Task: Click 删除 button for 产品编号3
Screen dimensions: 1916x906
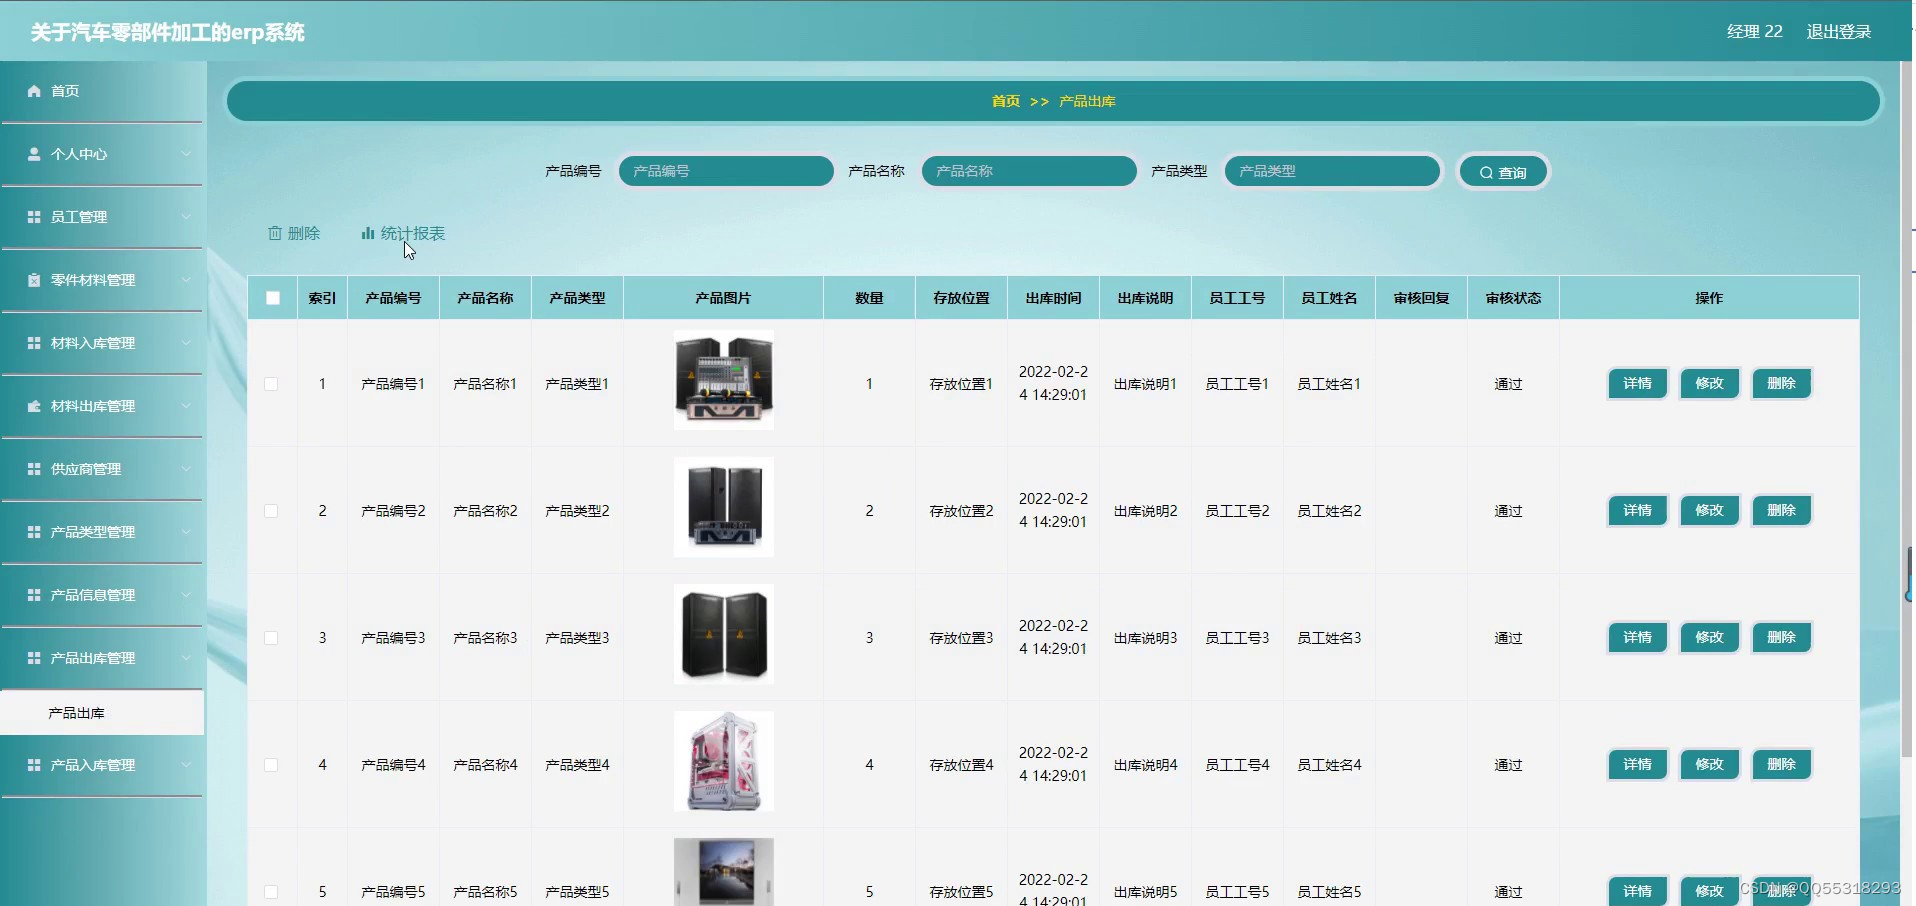Action: (1781, 638)
